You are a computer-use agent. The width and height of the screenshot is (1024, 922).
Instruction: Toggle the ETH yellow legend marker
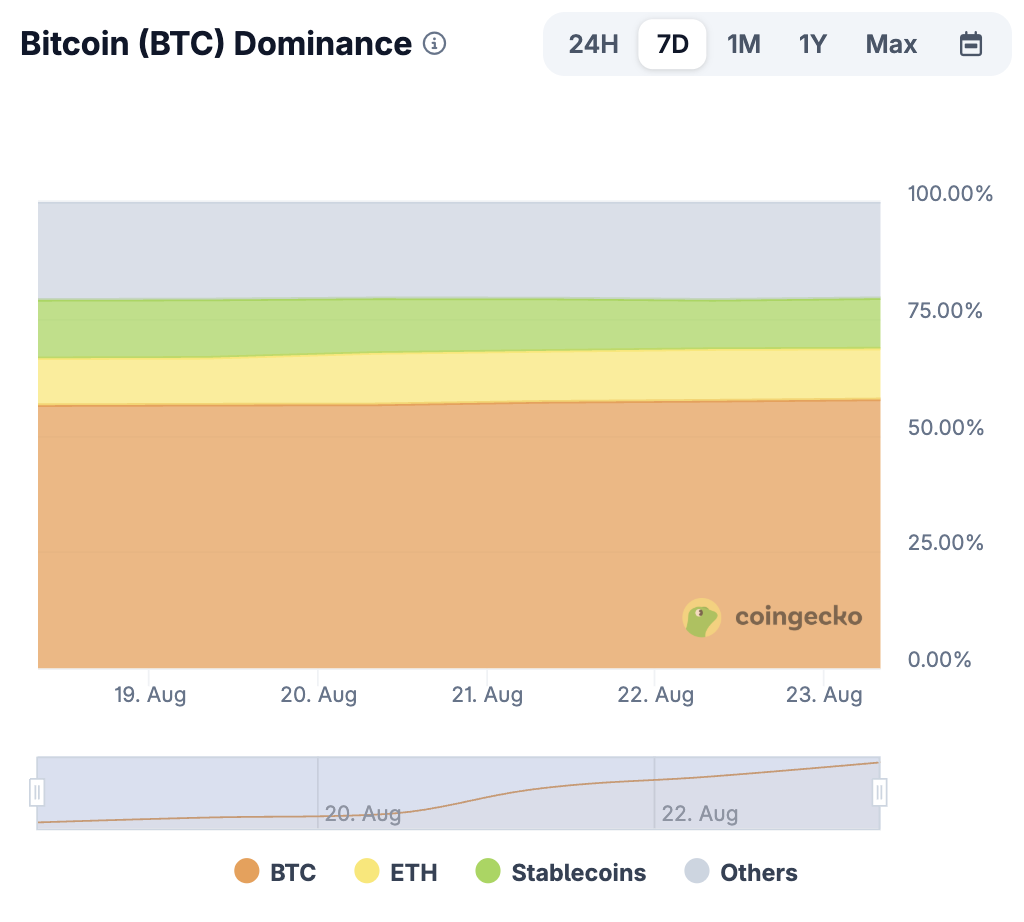367,871
